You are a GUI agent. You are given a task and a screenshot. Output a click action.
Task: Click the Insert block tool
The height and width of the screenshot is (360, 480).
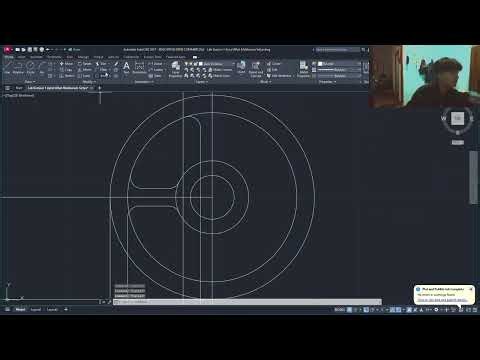tap(241, 67)
